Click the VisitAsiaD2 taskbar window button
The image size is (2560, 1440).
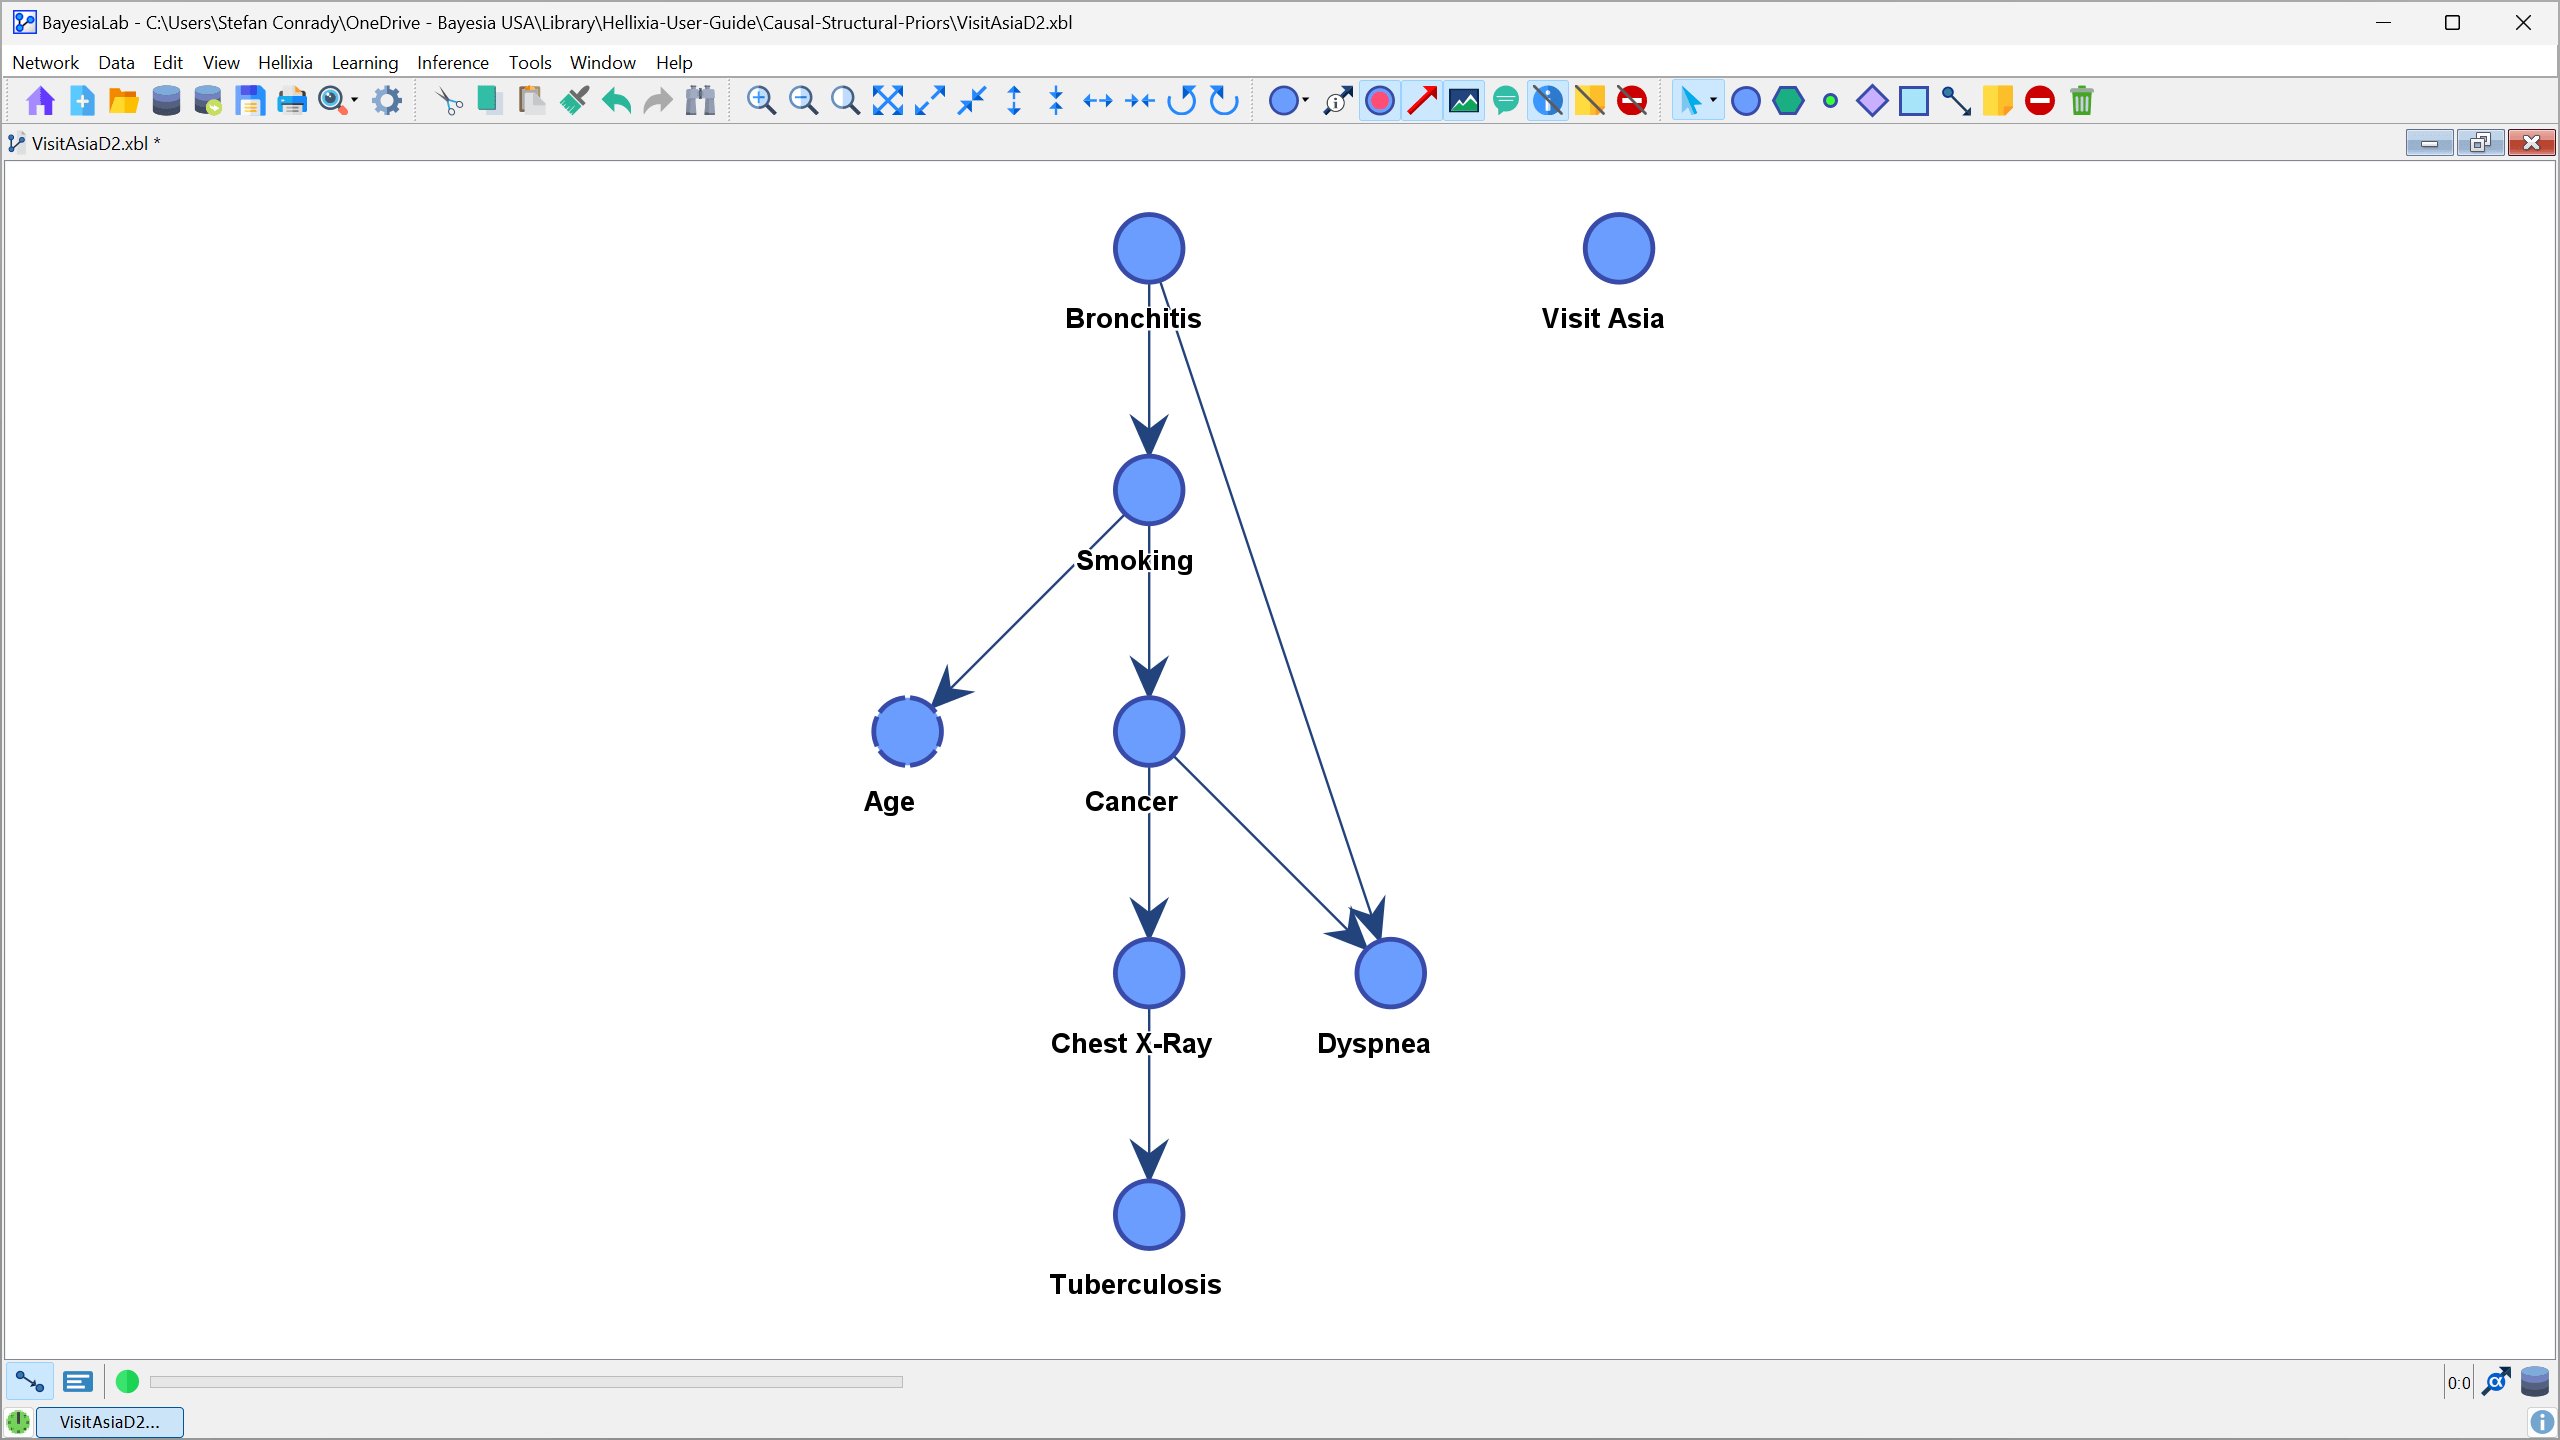coord(110,1422)
